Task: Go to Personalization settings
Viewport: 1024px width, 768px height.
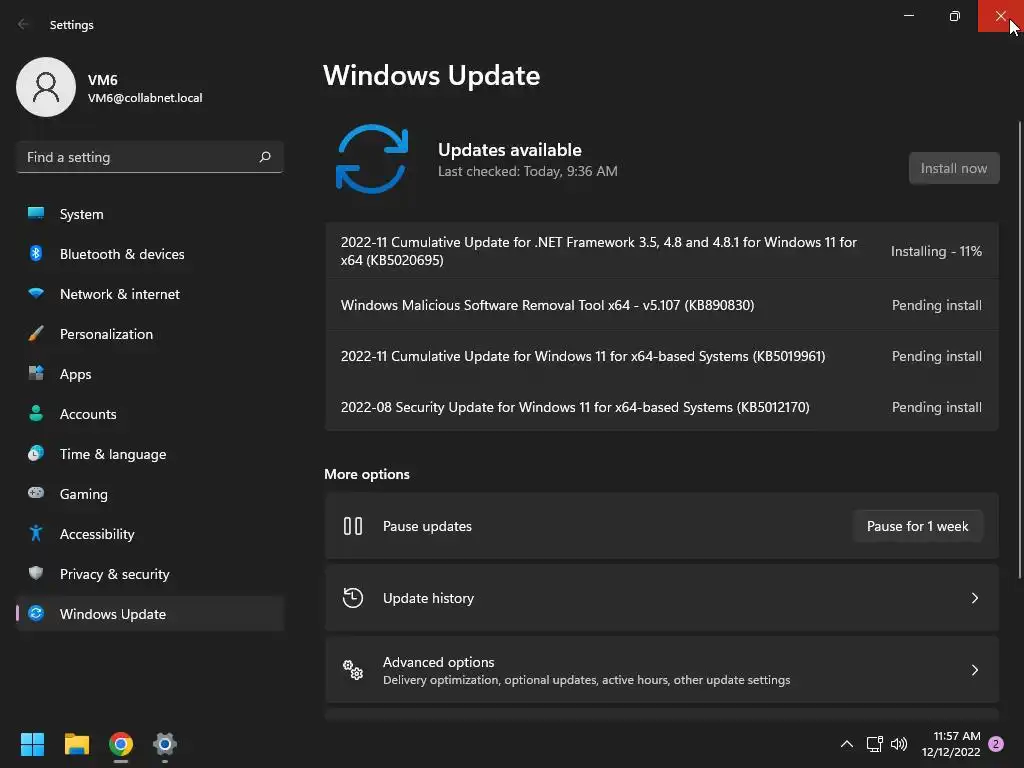Action: pyautogui.click(x=150, y=334)
